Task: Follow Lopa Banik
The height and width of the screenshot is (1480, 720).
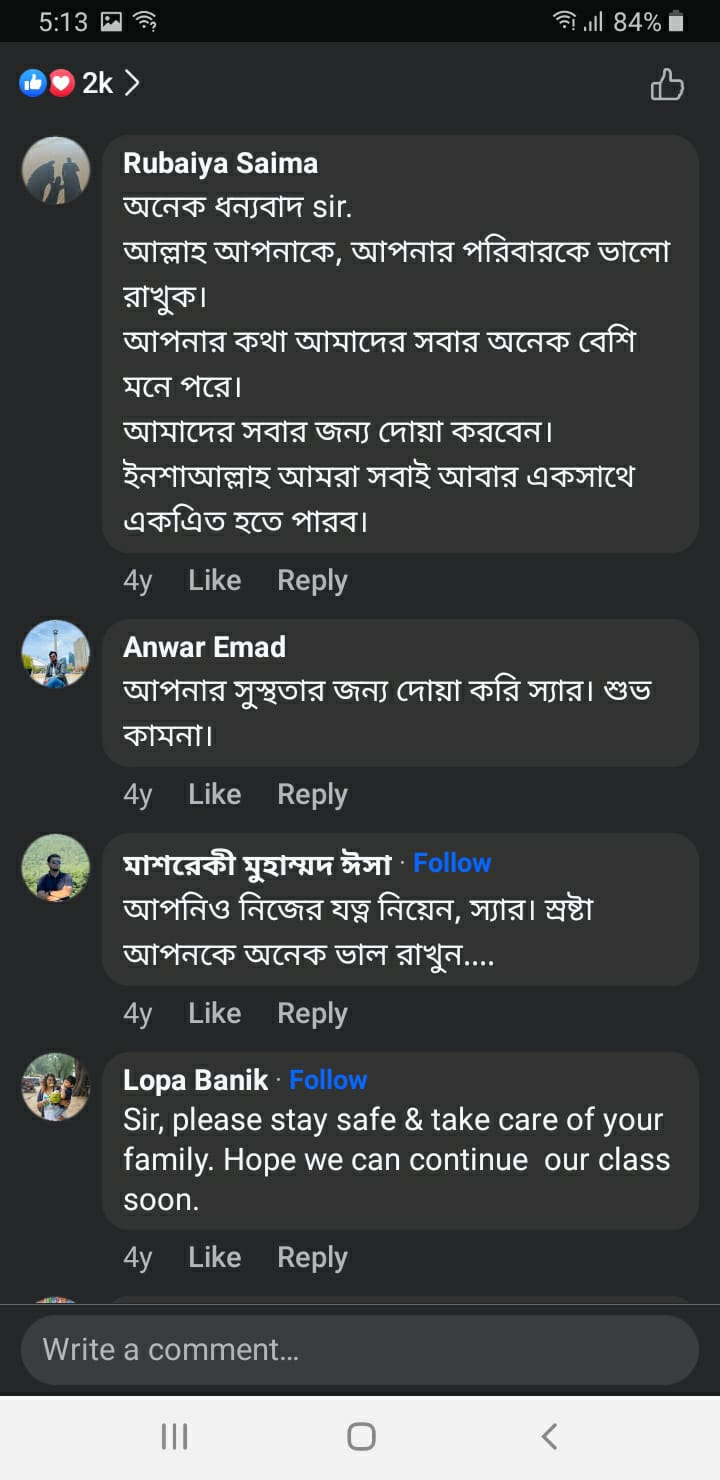Action: point(328,1080)
